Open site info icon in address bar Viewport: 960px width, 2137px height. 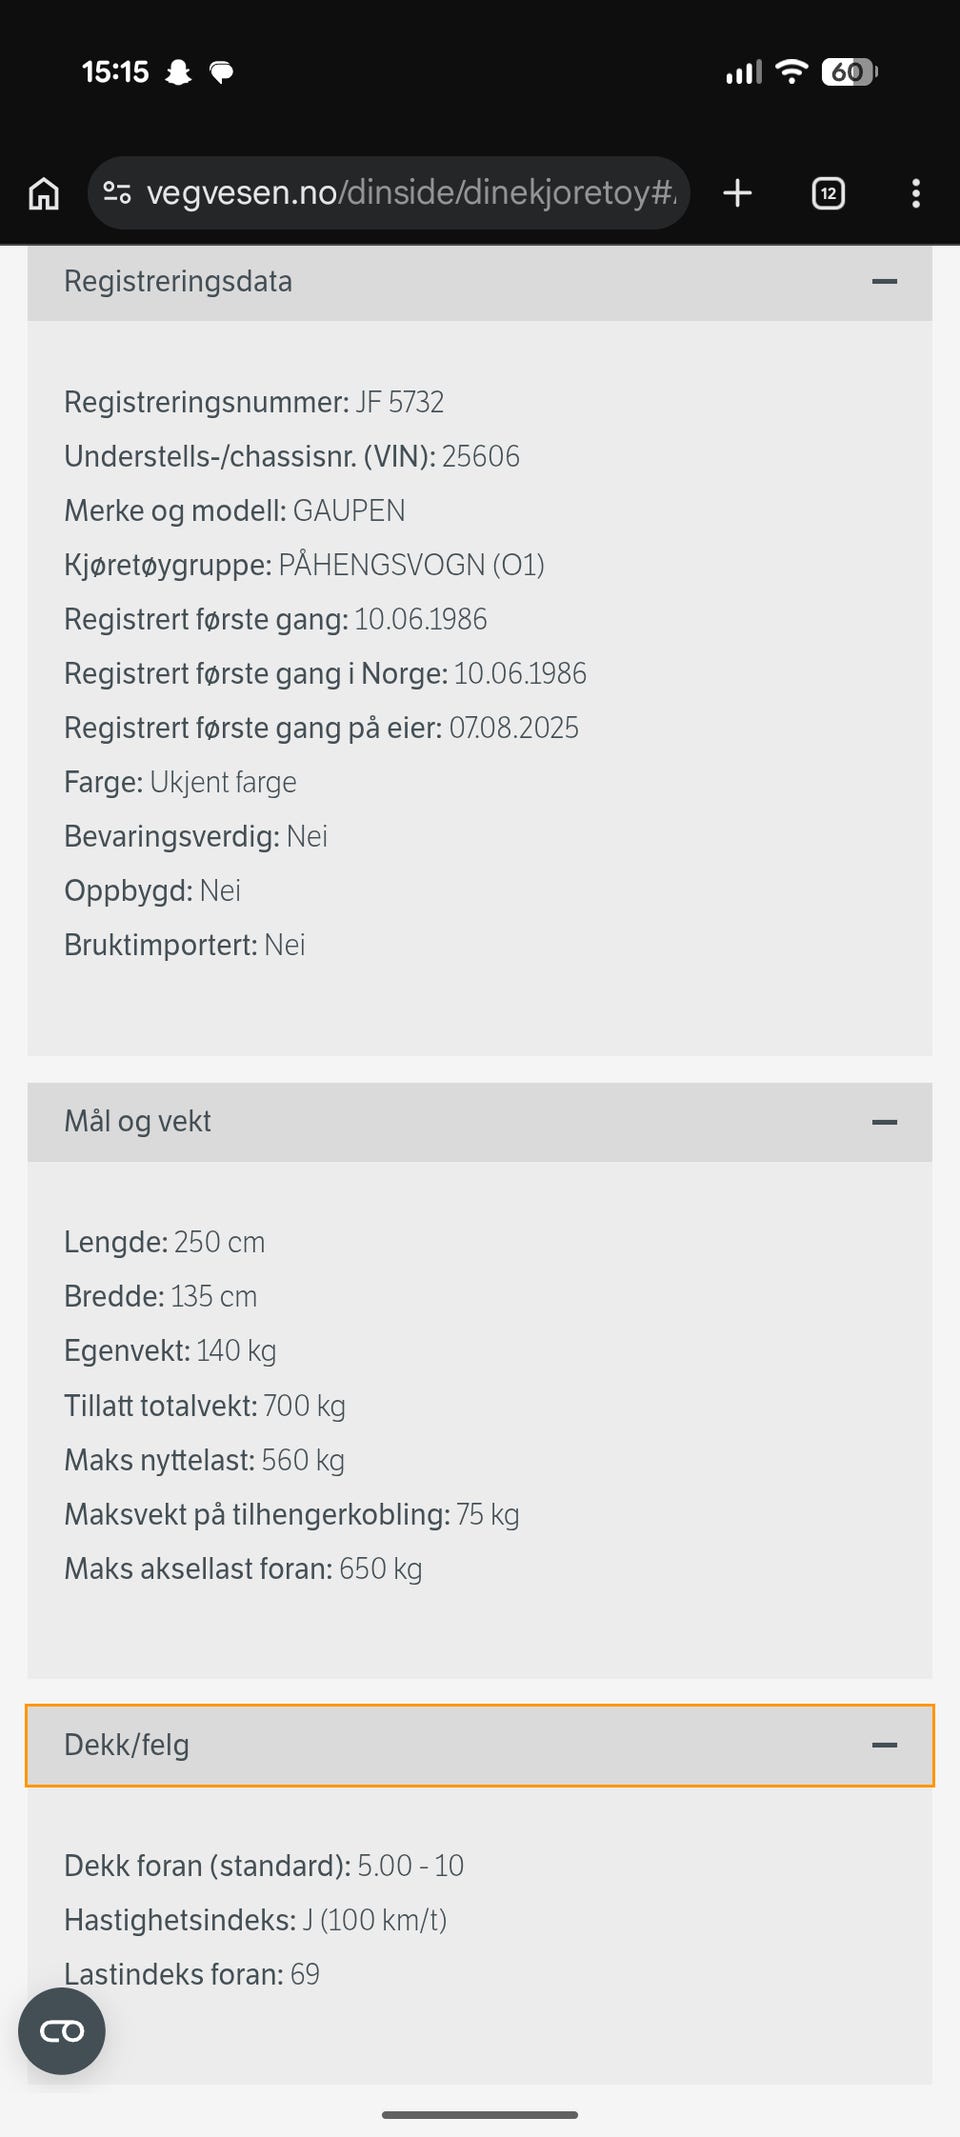pos(117,193)
